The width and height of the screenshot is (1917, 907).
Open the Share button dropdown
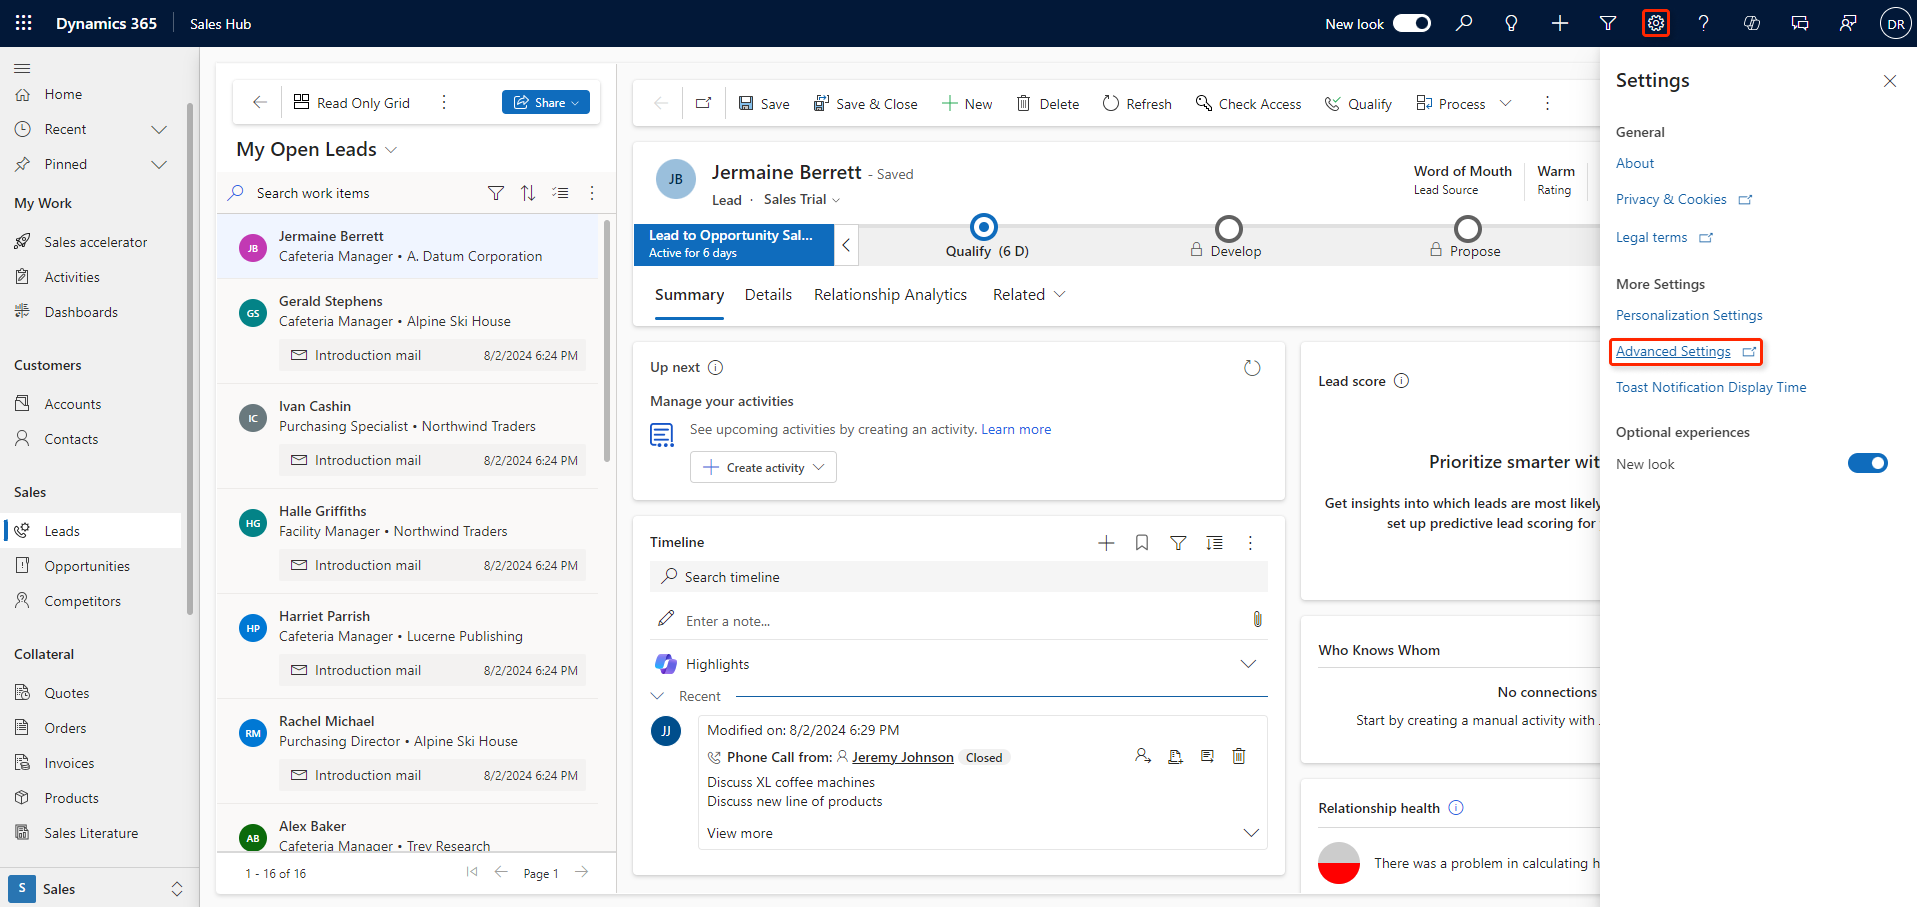575,103
